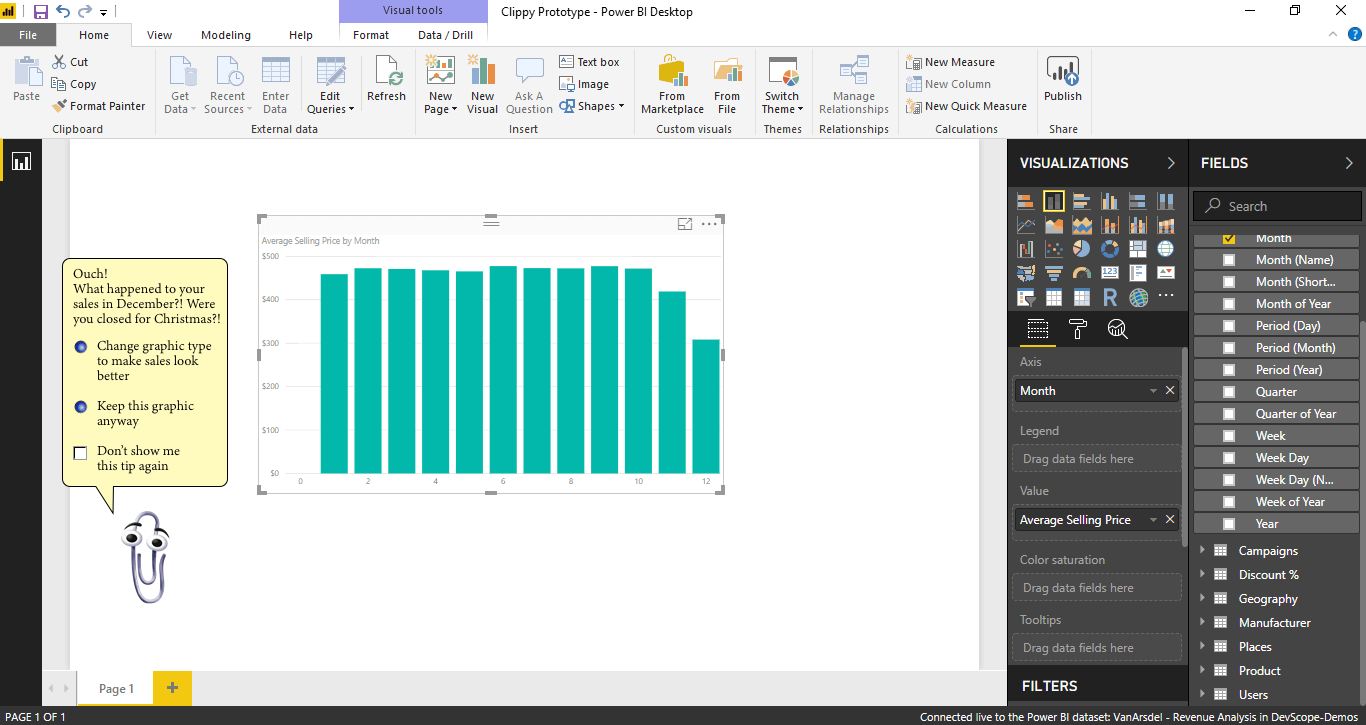The image size is (1366, 725).
Task: Open the File menu
Action: pos(28,35)
